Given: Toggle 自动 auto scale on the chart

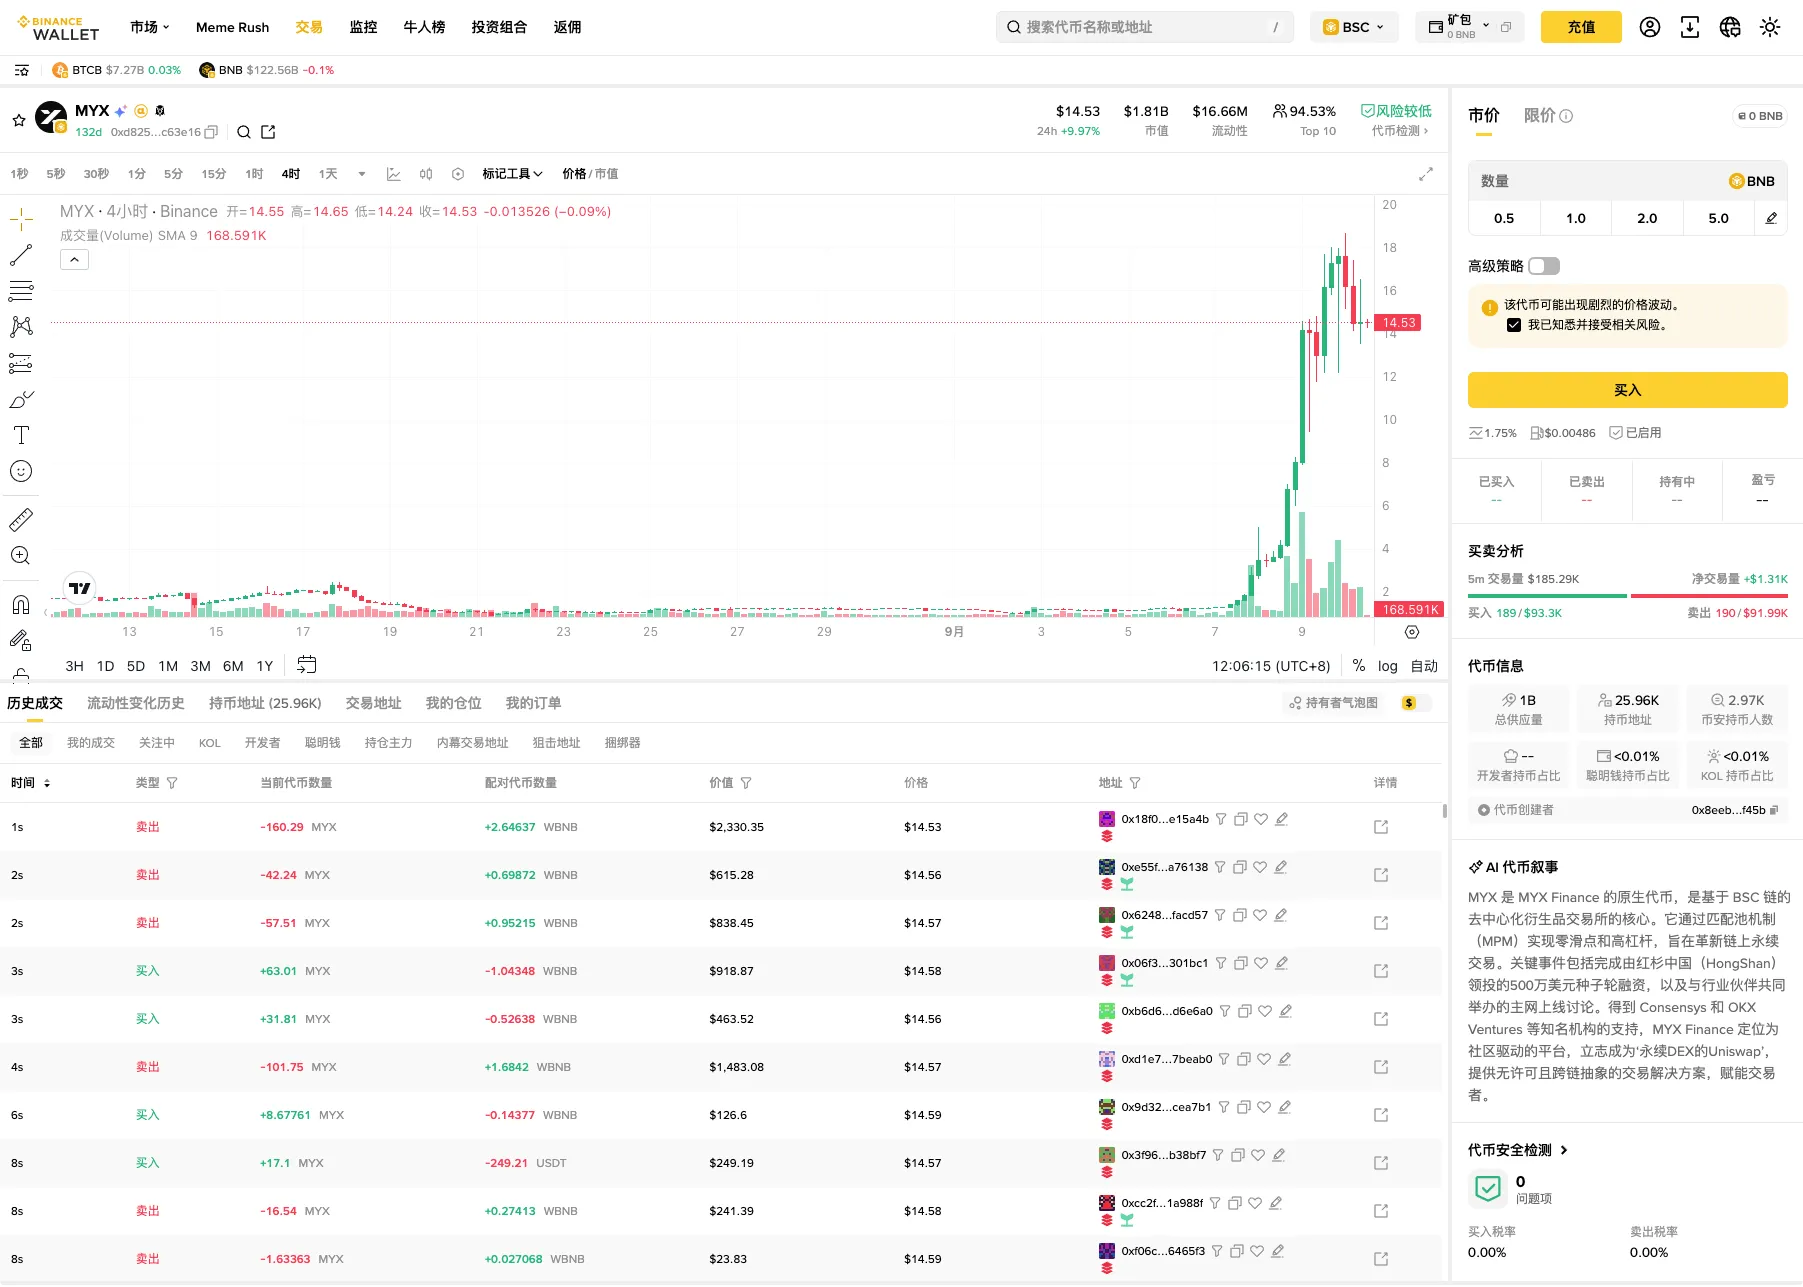Looking at the screenshot, I should [1424, 666].
